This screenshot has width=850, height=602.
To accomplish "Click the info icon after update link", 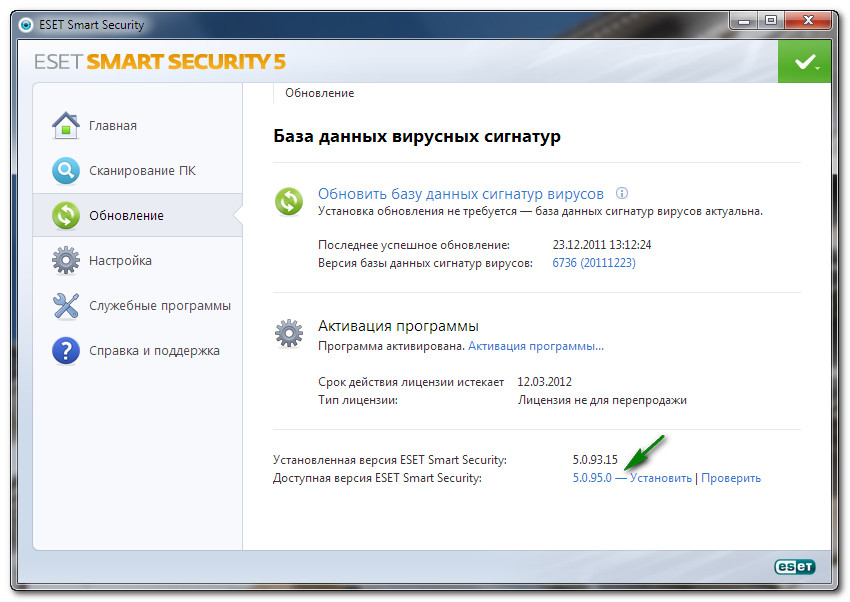I will (622, 193).
